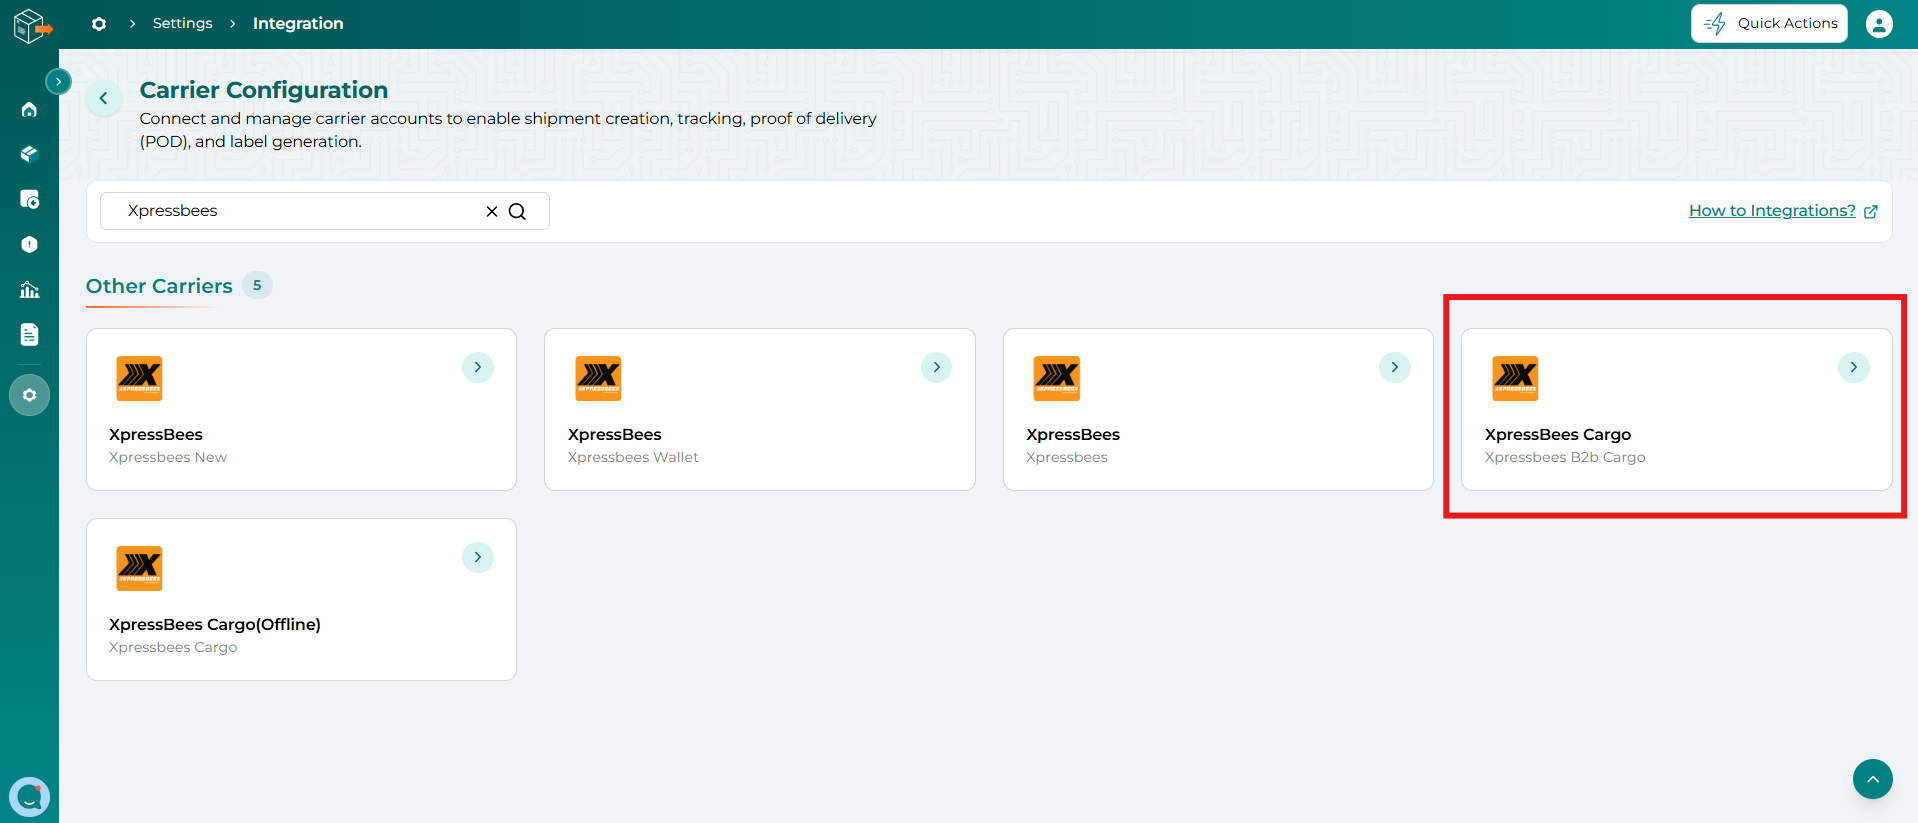1918x823 pixels.
Task: Open the XpressBees Cargo B2b arrow
Action: point(1853,367)
